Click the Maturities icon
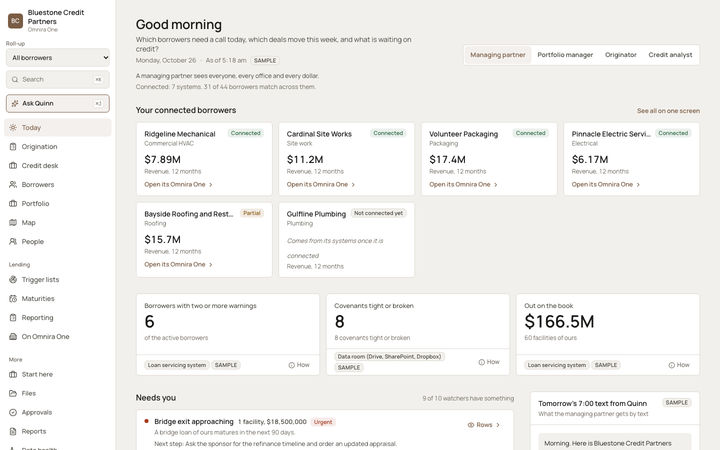 click(13, 298)
